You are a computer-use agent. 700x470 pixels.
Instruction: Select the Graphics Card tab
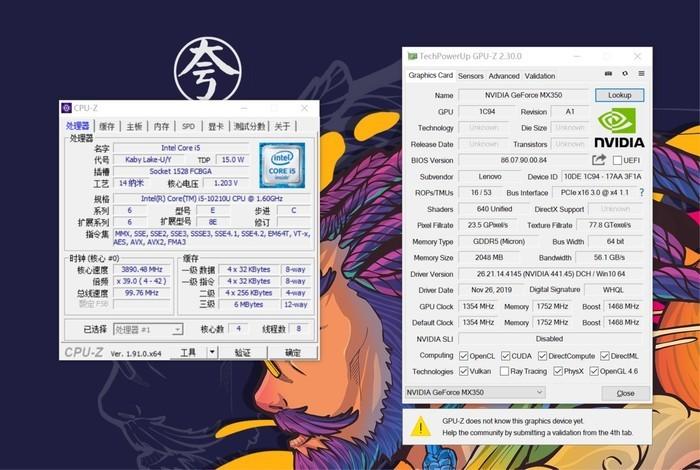click(x=430, y=75)
